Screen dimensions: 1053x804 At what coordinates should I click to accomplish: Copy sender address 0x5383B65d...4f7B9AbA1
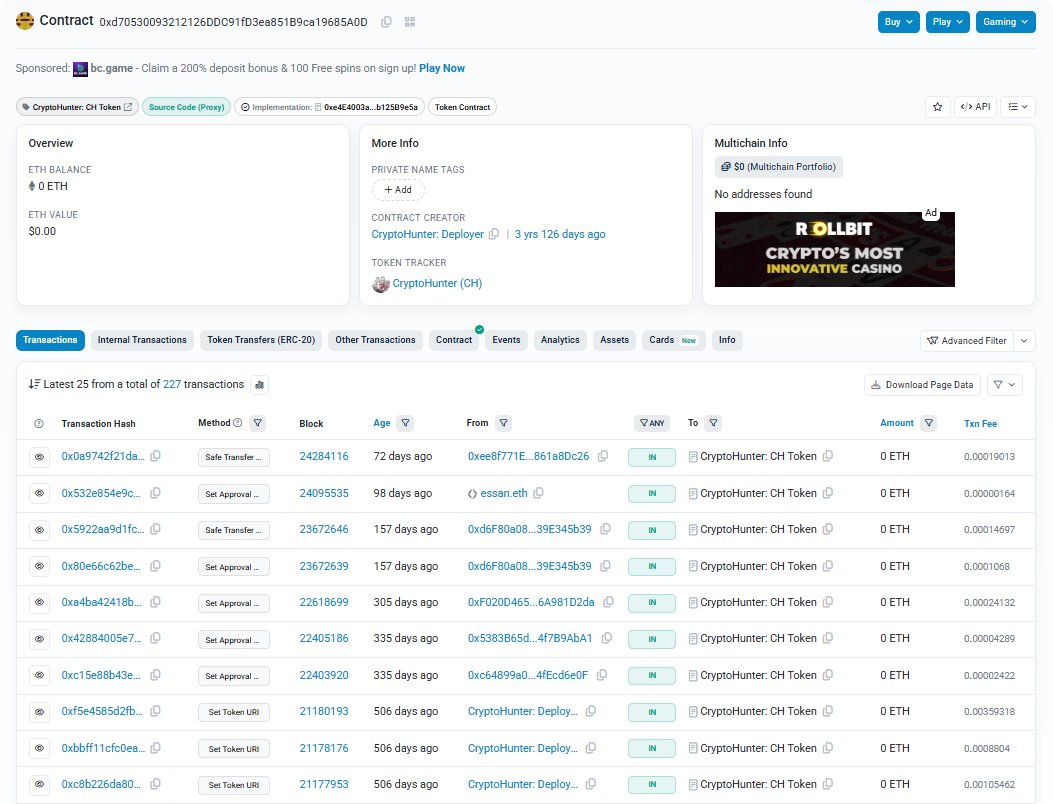[x=606, y=638]
